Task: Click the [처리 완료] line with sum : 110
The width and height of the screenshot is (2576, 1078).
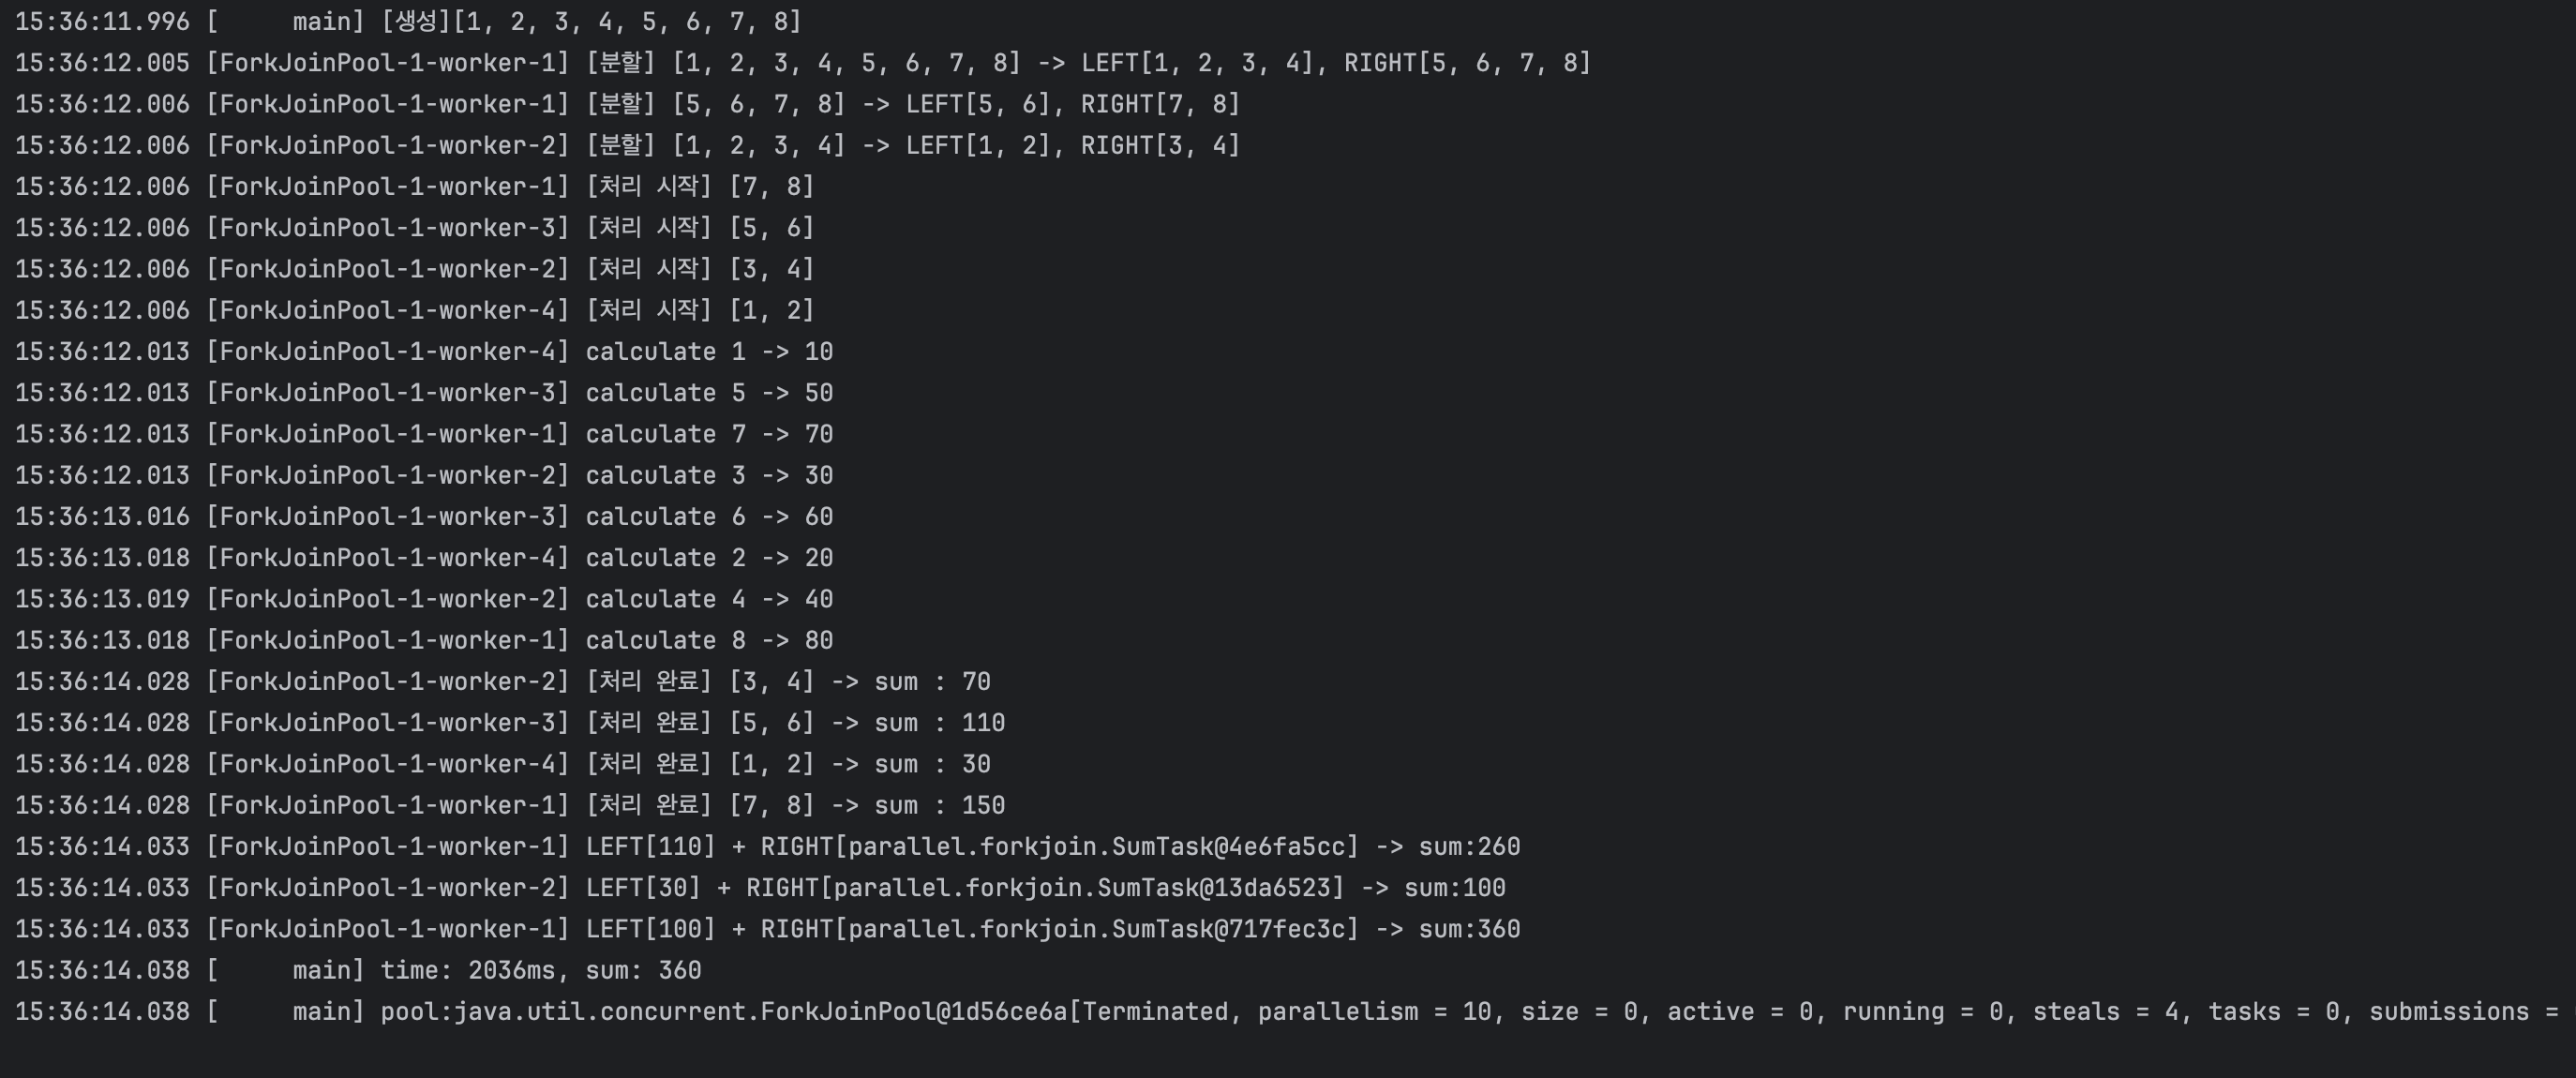Action: (795, 723)
